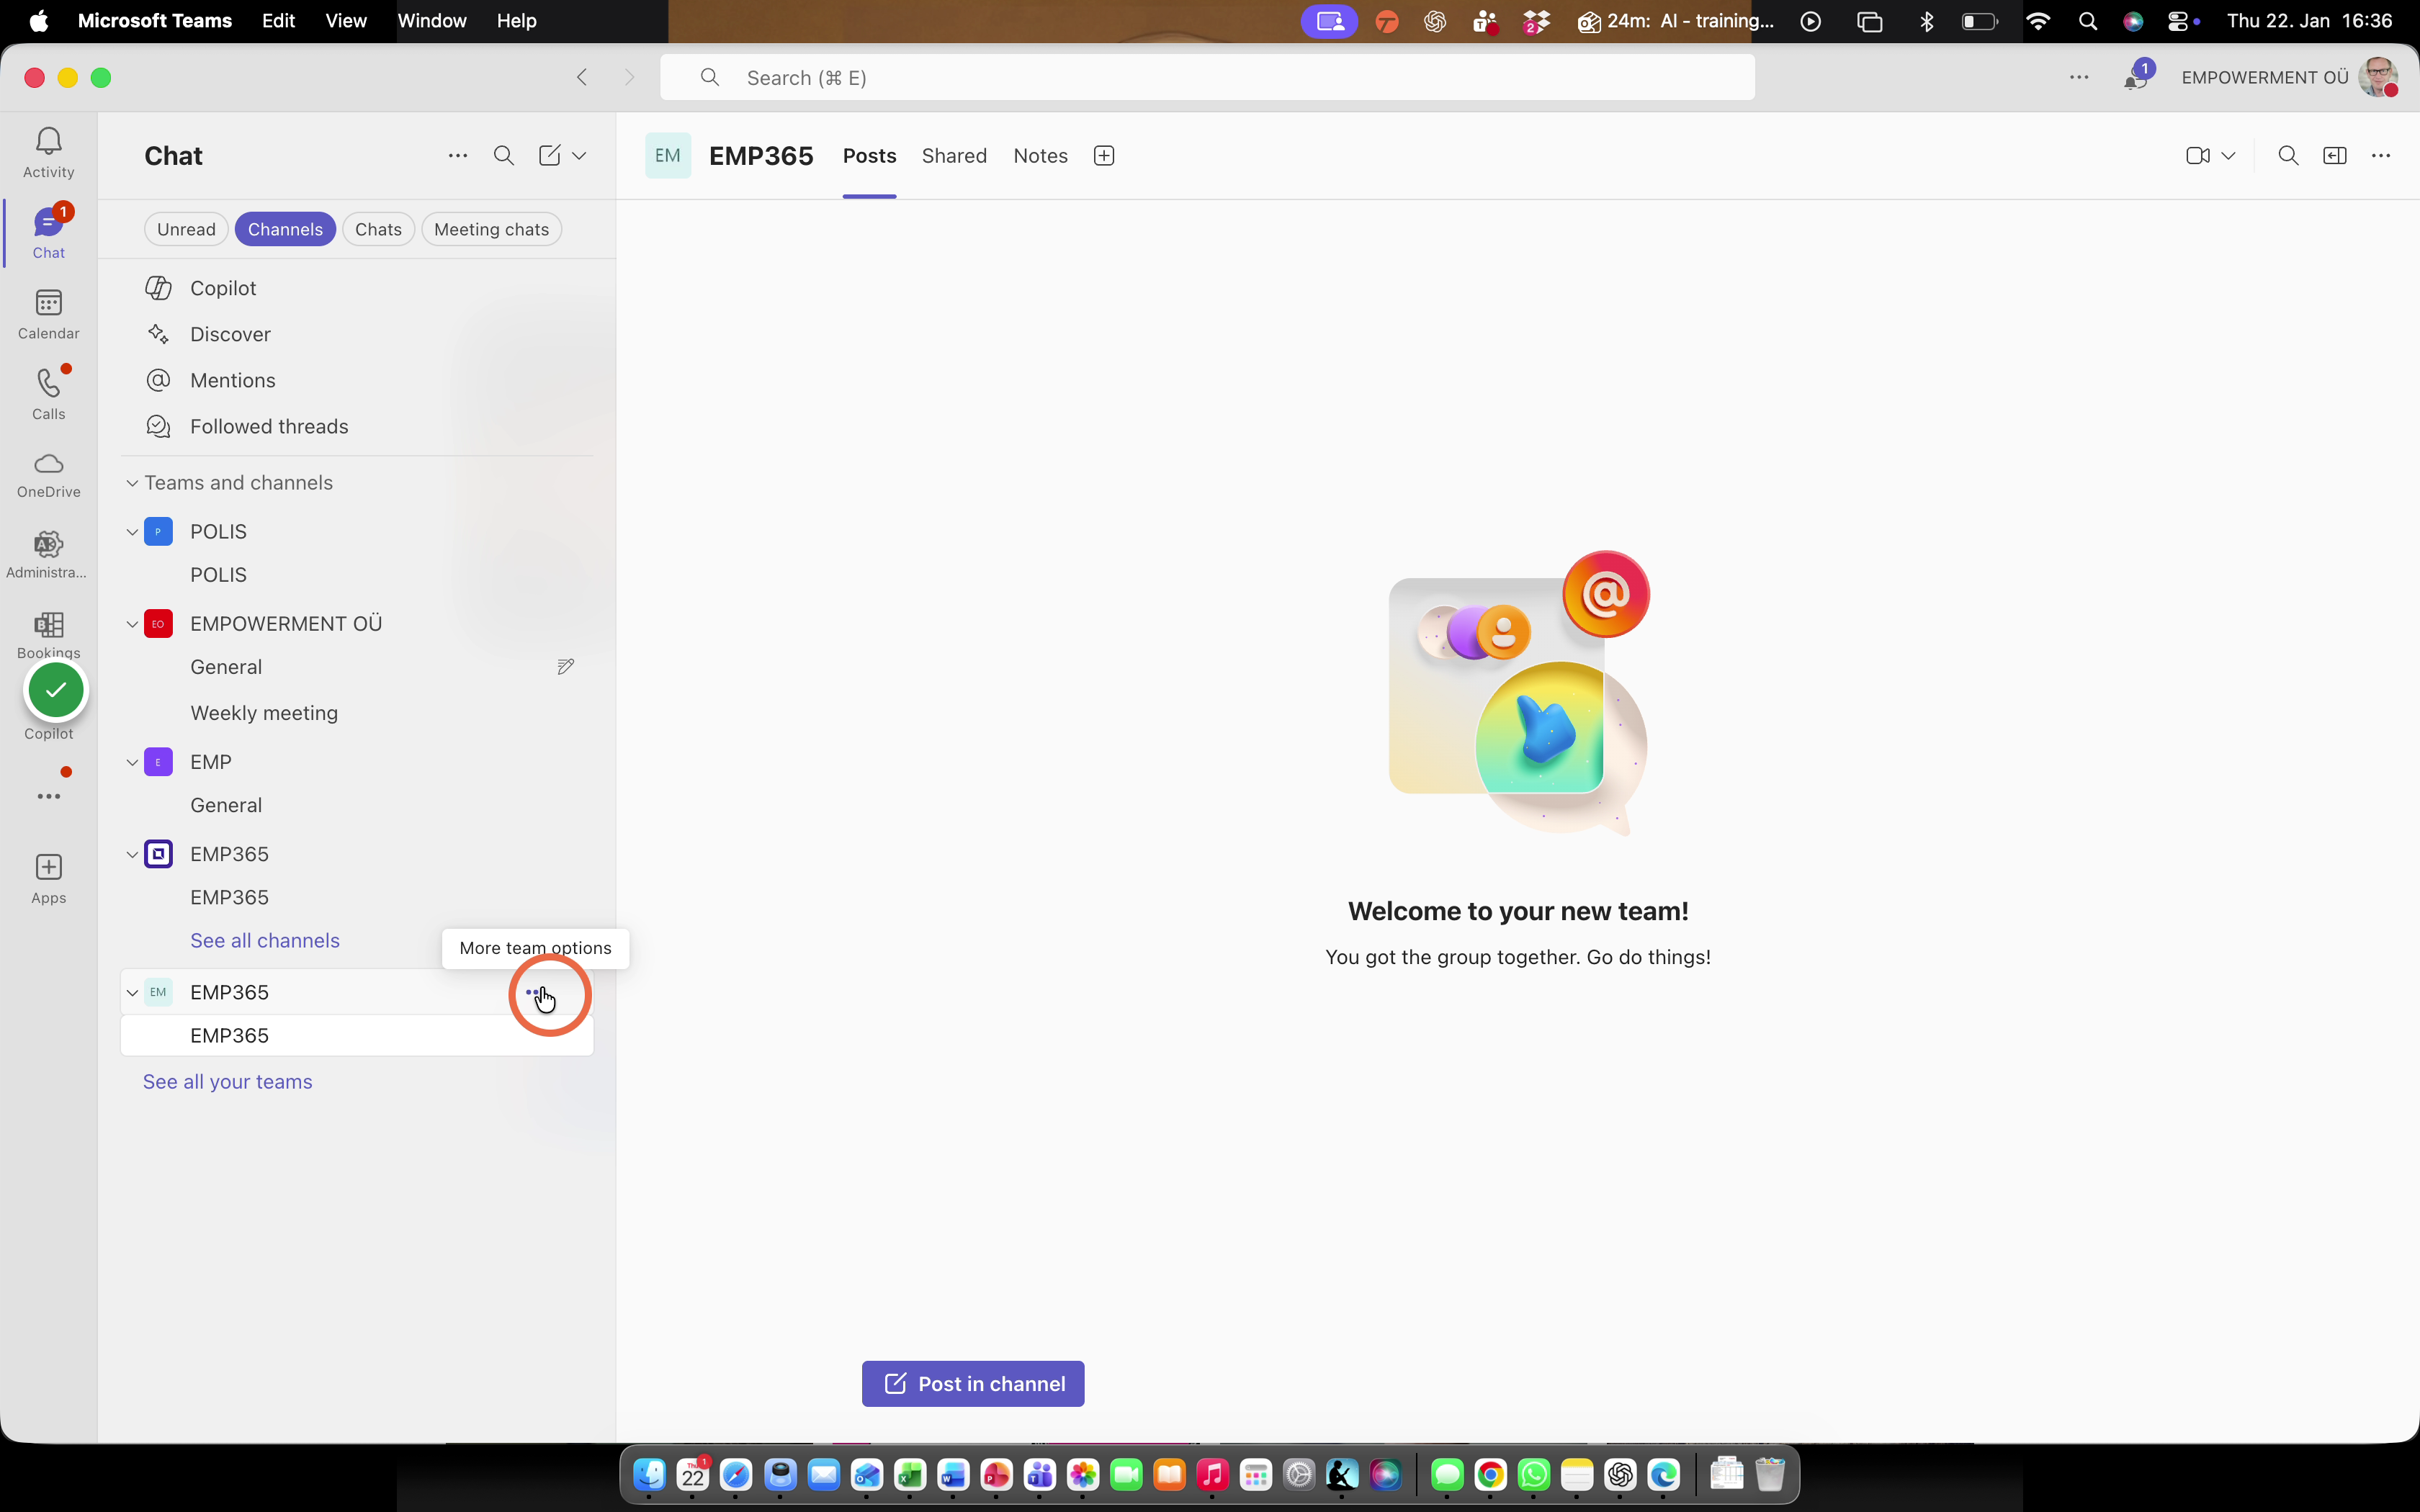Open the Administration app icon
2420x1512 pixels.
[x=48, y=555]
